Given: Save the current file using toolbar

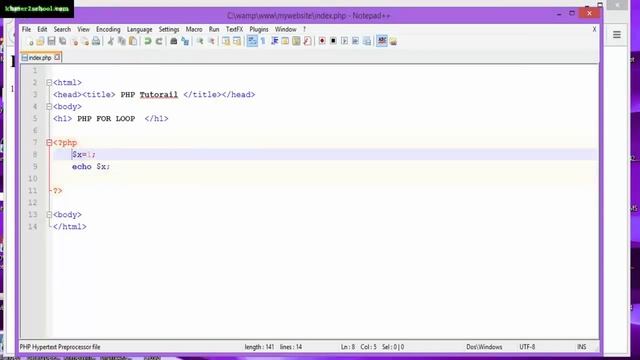Looking at the screenshot, I should (x=51, y=41).
